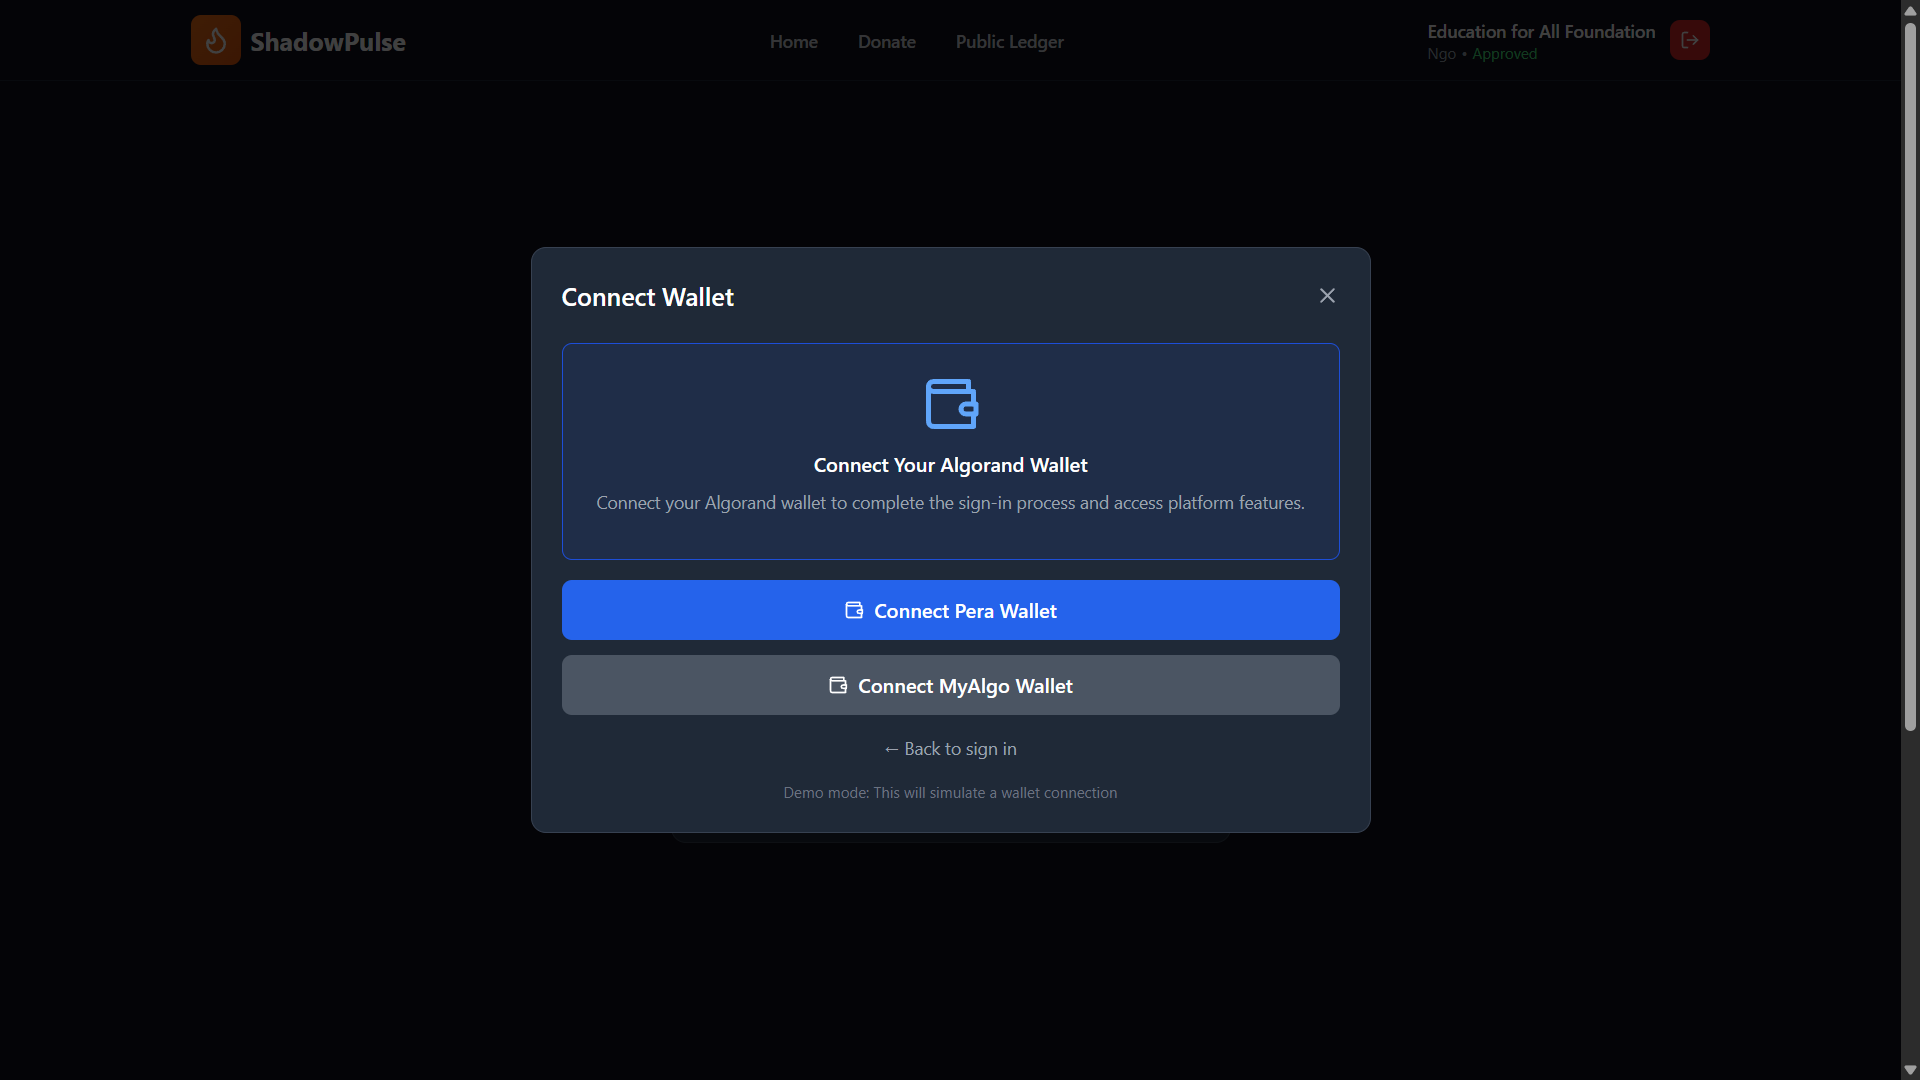1920x1080 pixels.
Task: Click the large blue wallet icon
Action: click(951, 404)
